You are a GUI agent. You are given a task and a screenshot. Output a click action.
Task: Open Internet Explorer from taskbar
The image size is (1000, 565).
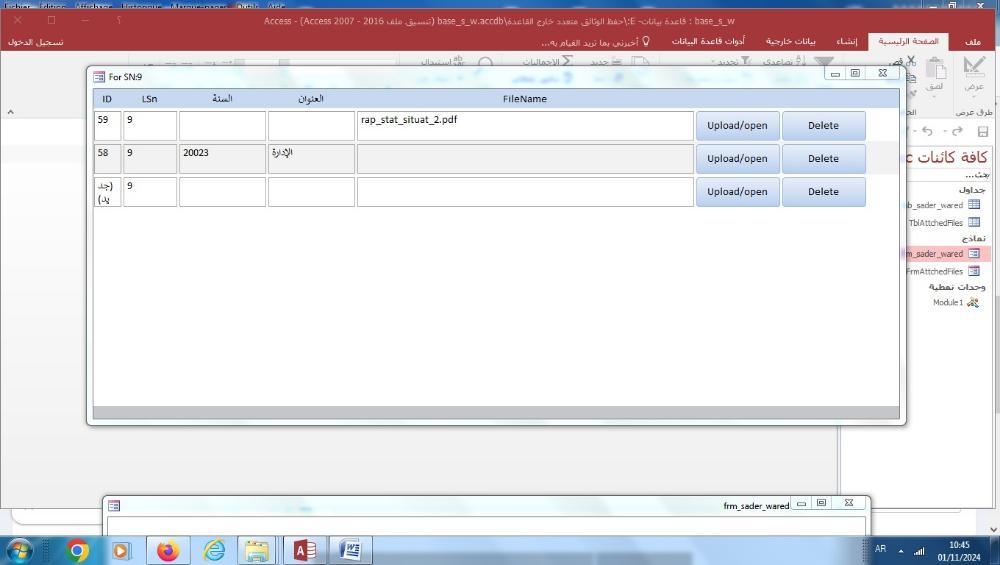click(214, 550)
